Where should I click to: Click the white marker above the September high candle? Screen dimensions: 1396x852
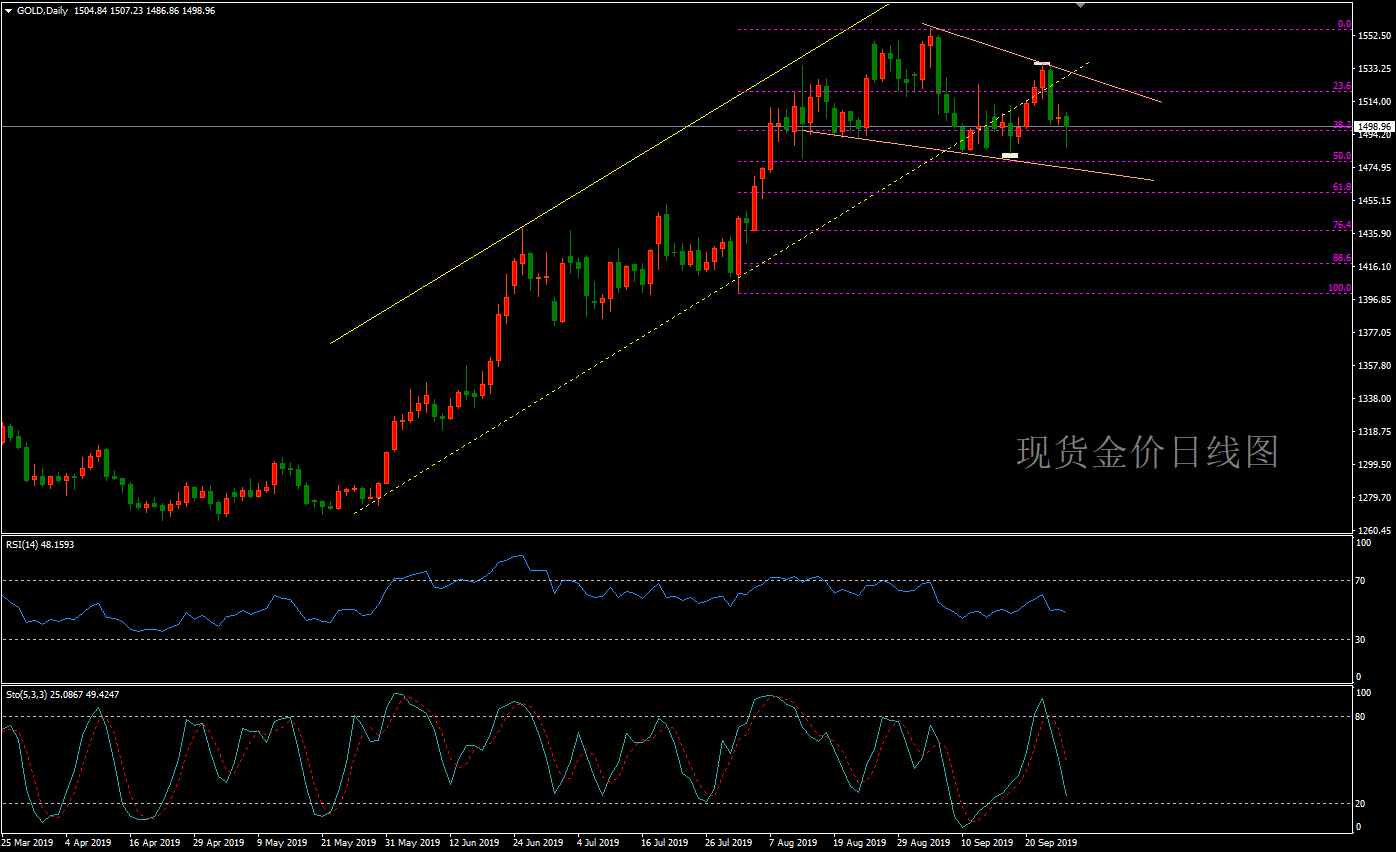point(1041,64)
